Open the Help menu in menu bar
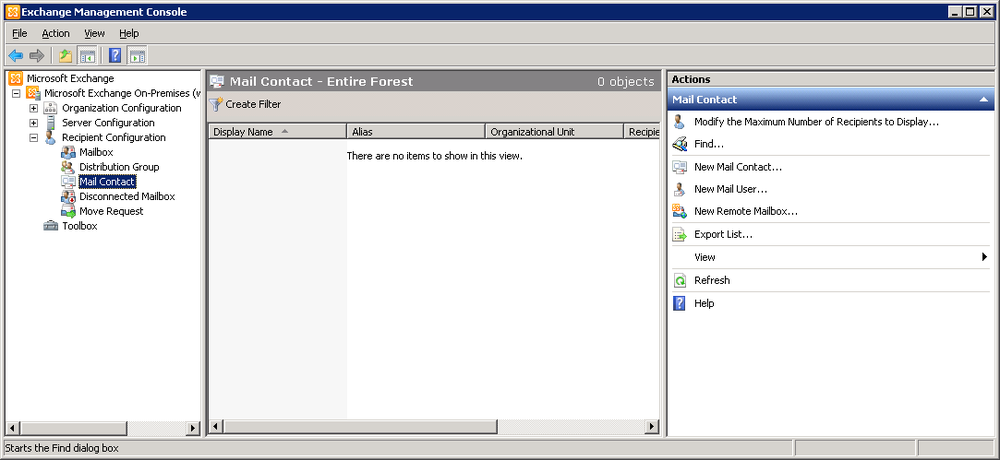This screenshot has height=460, width=1000. pos(129,33)
